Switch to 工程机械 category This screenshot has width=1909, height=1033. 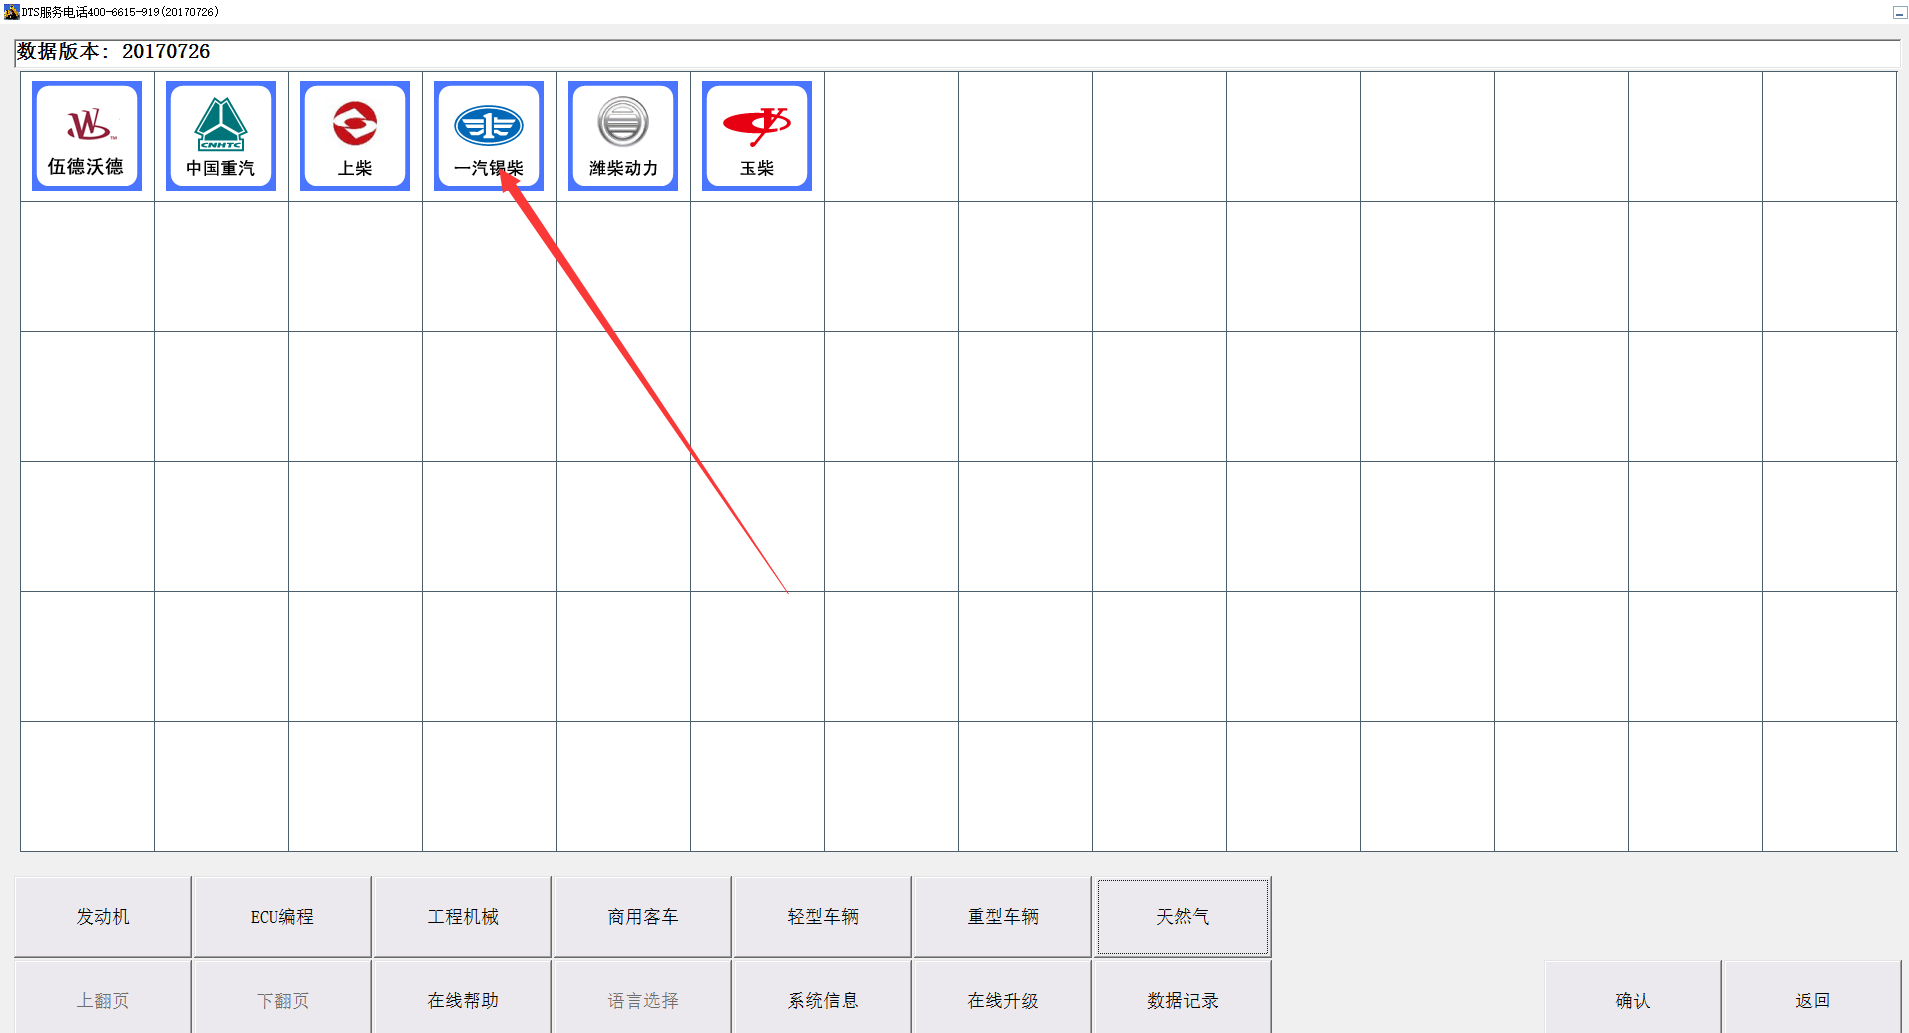(463, 916)
